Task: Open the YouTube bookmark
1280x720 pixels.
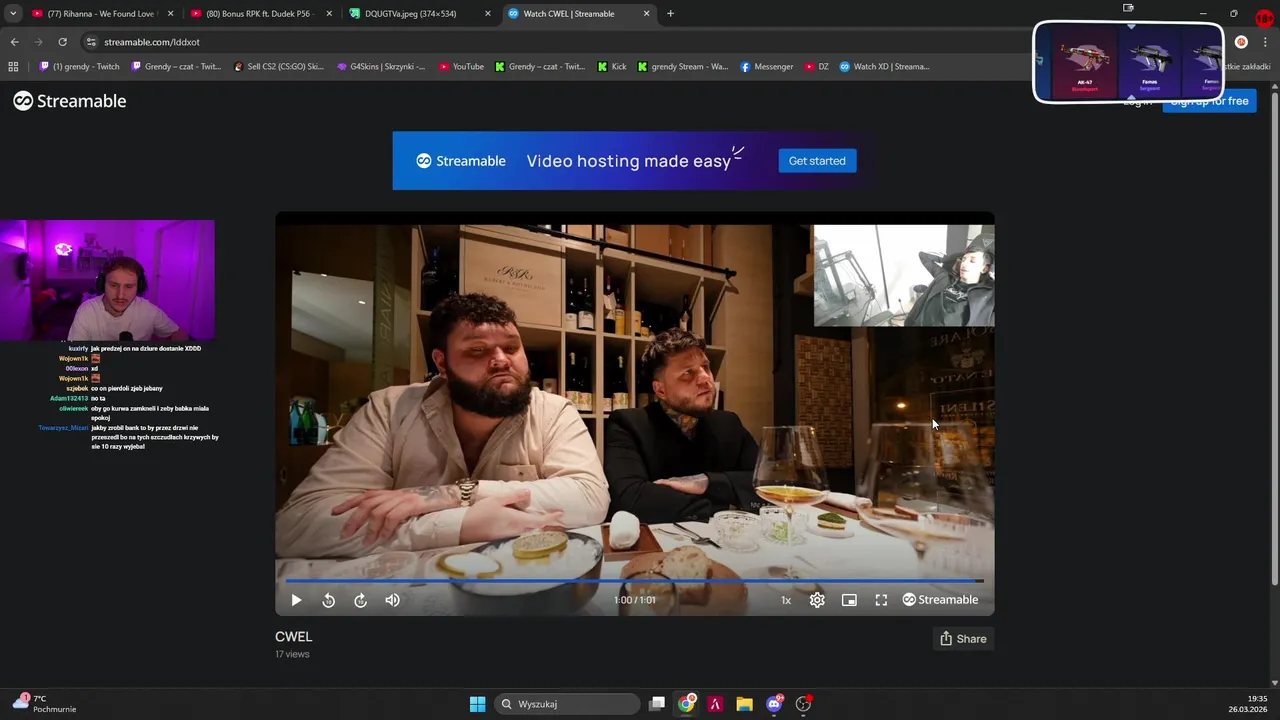Action: pyautogui.click(x=461, y=67)
